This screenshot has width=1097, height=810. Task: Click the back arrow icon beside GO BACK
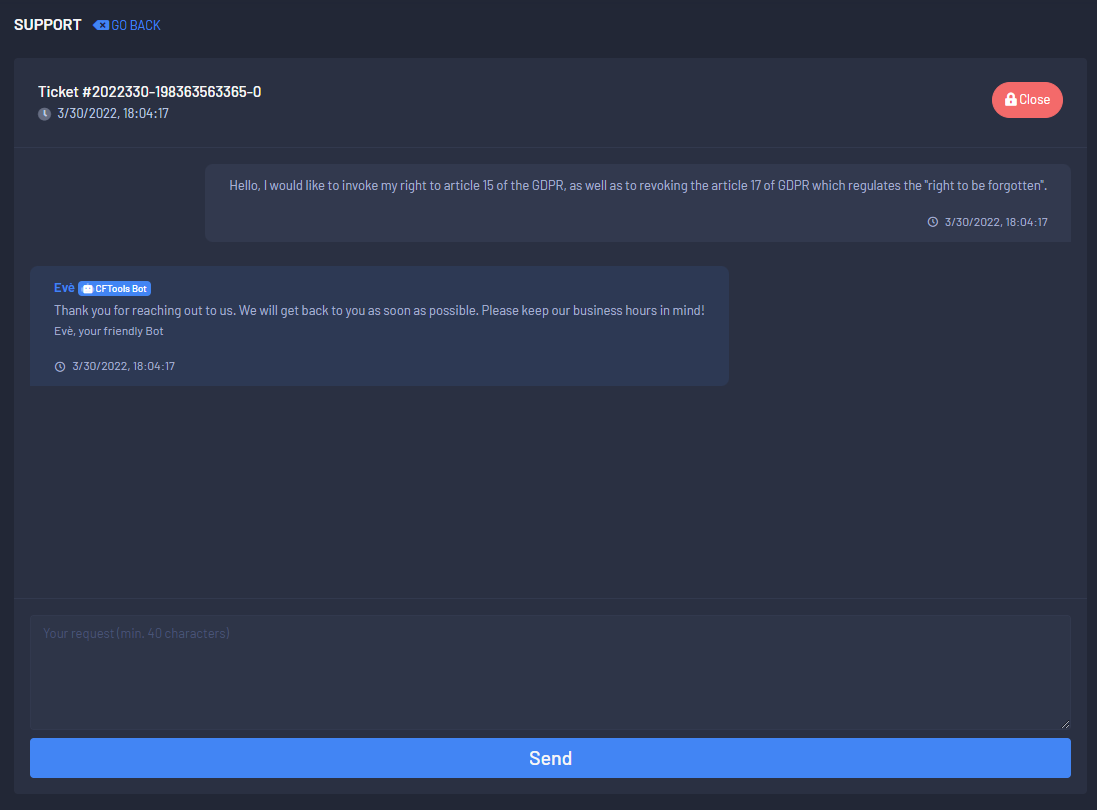tap(101, 25)
